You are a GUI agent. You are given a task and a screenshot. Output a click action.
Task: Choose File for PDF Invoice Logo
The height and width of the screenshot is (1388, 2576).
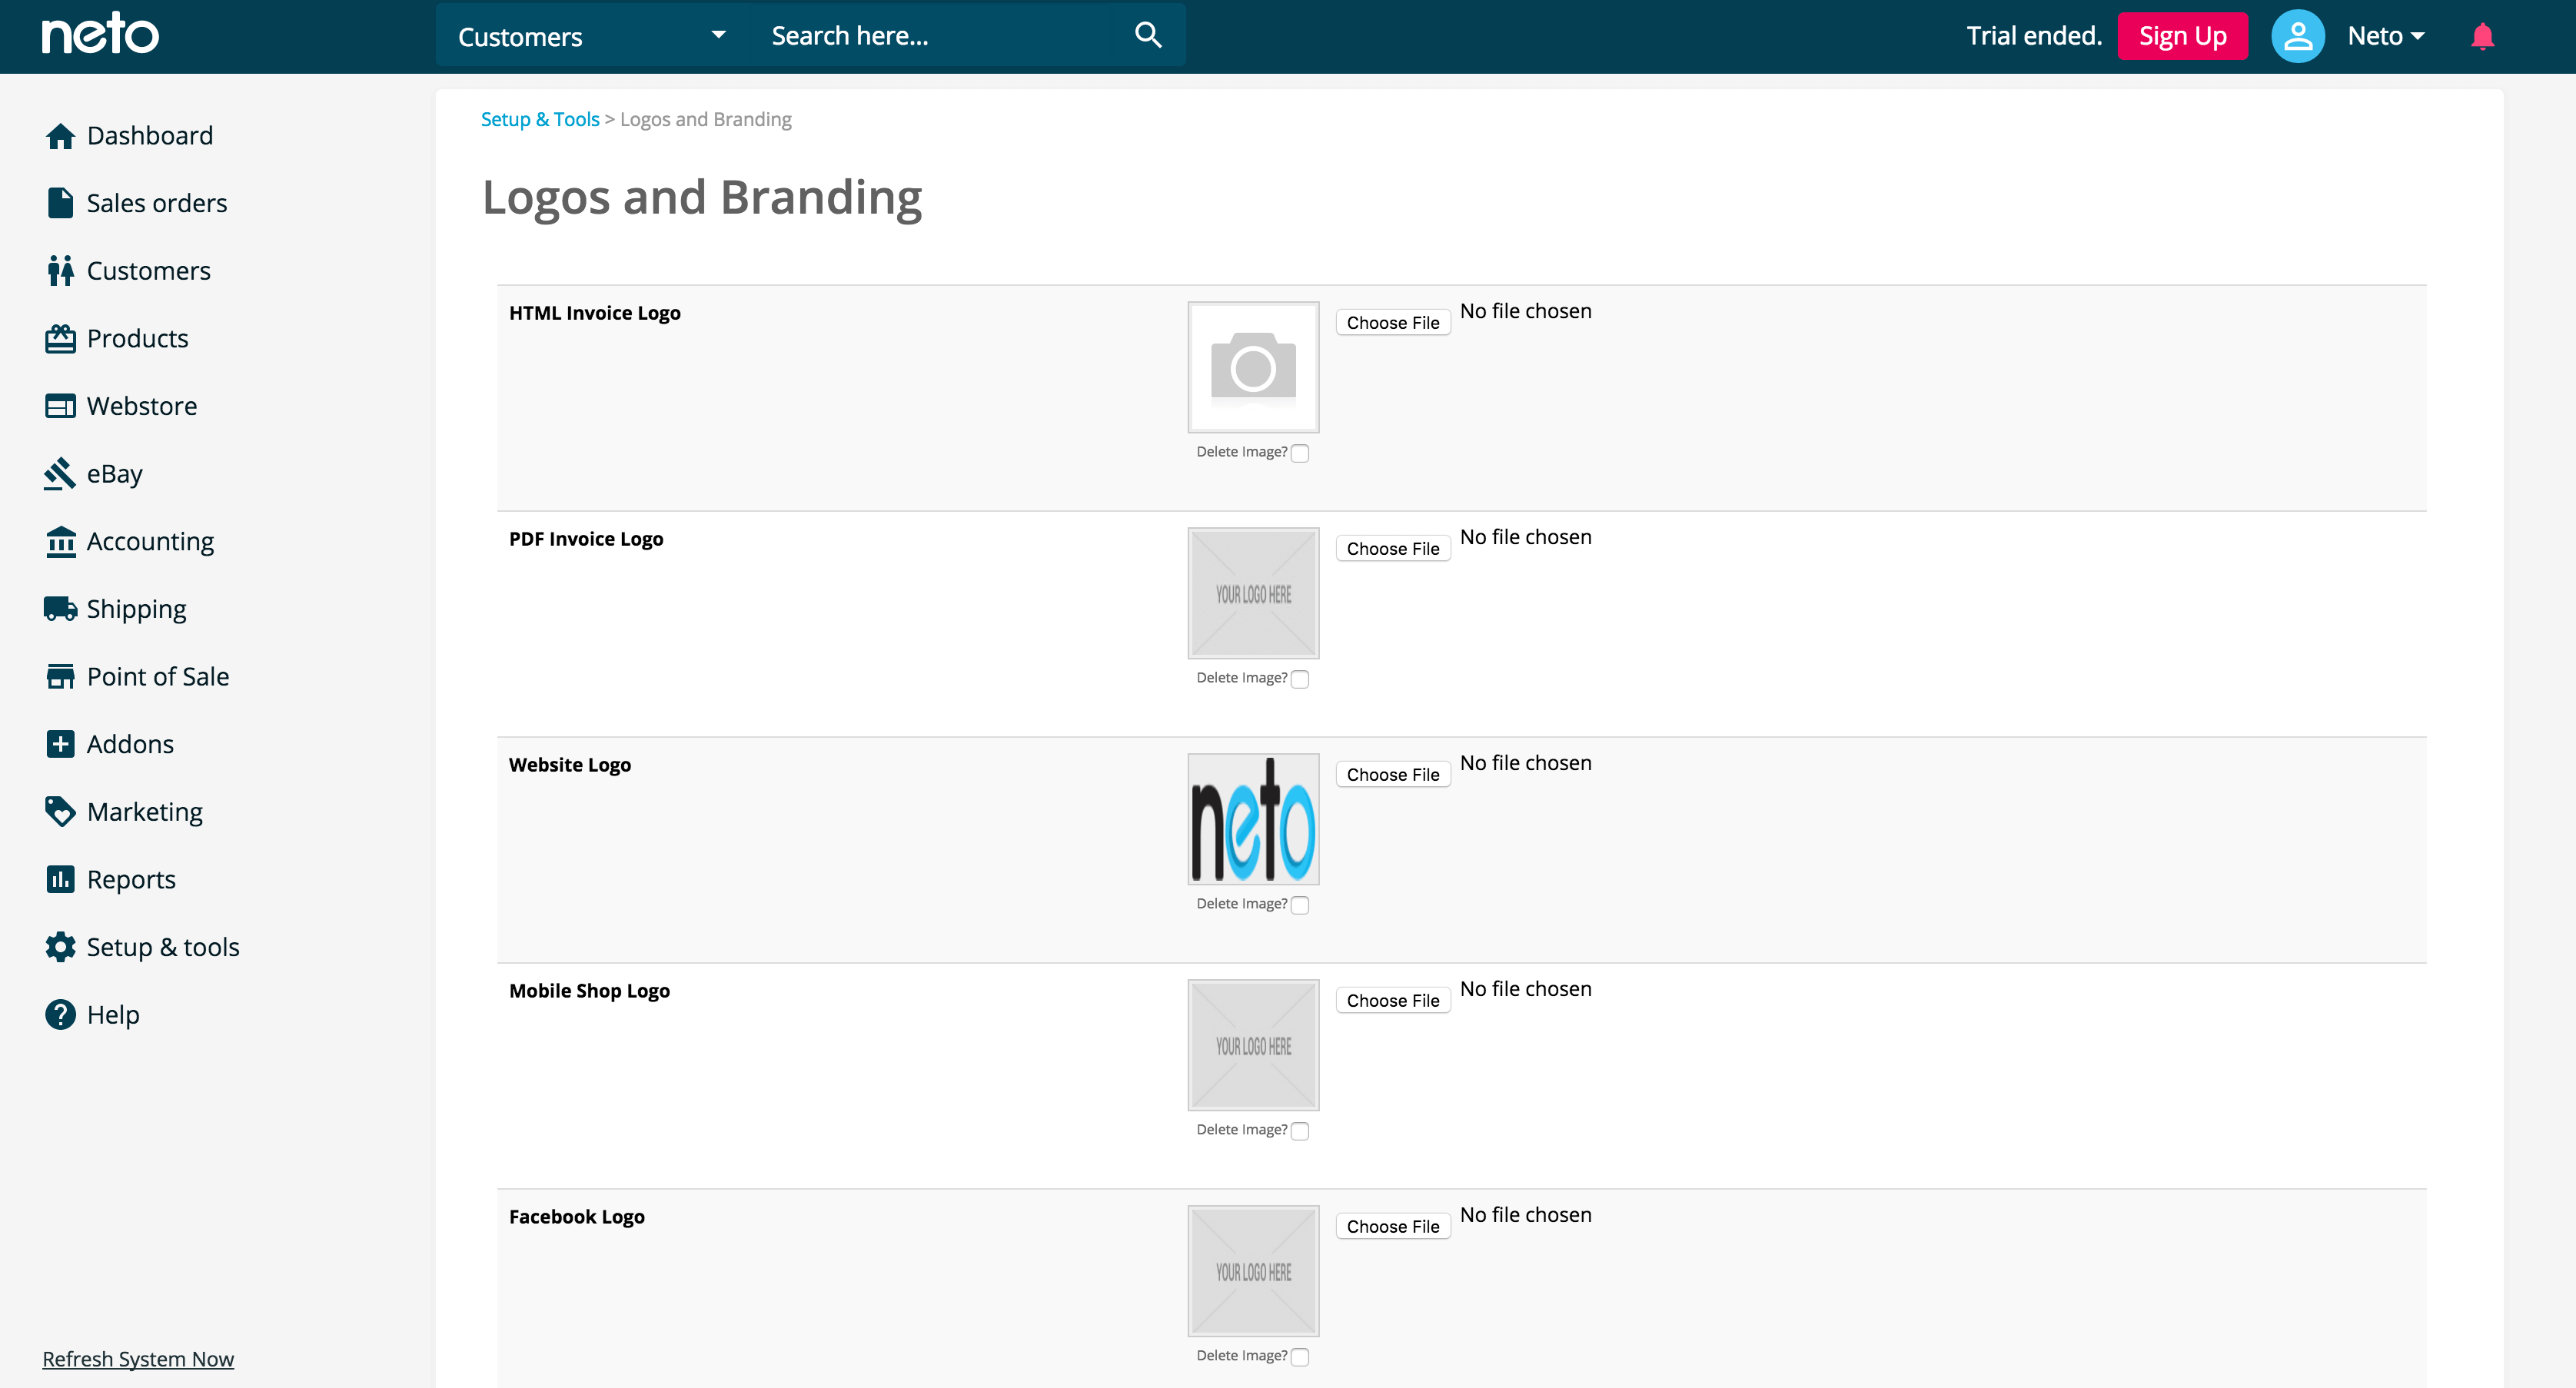[1392, 548]
